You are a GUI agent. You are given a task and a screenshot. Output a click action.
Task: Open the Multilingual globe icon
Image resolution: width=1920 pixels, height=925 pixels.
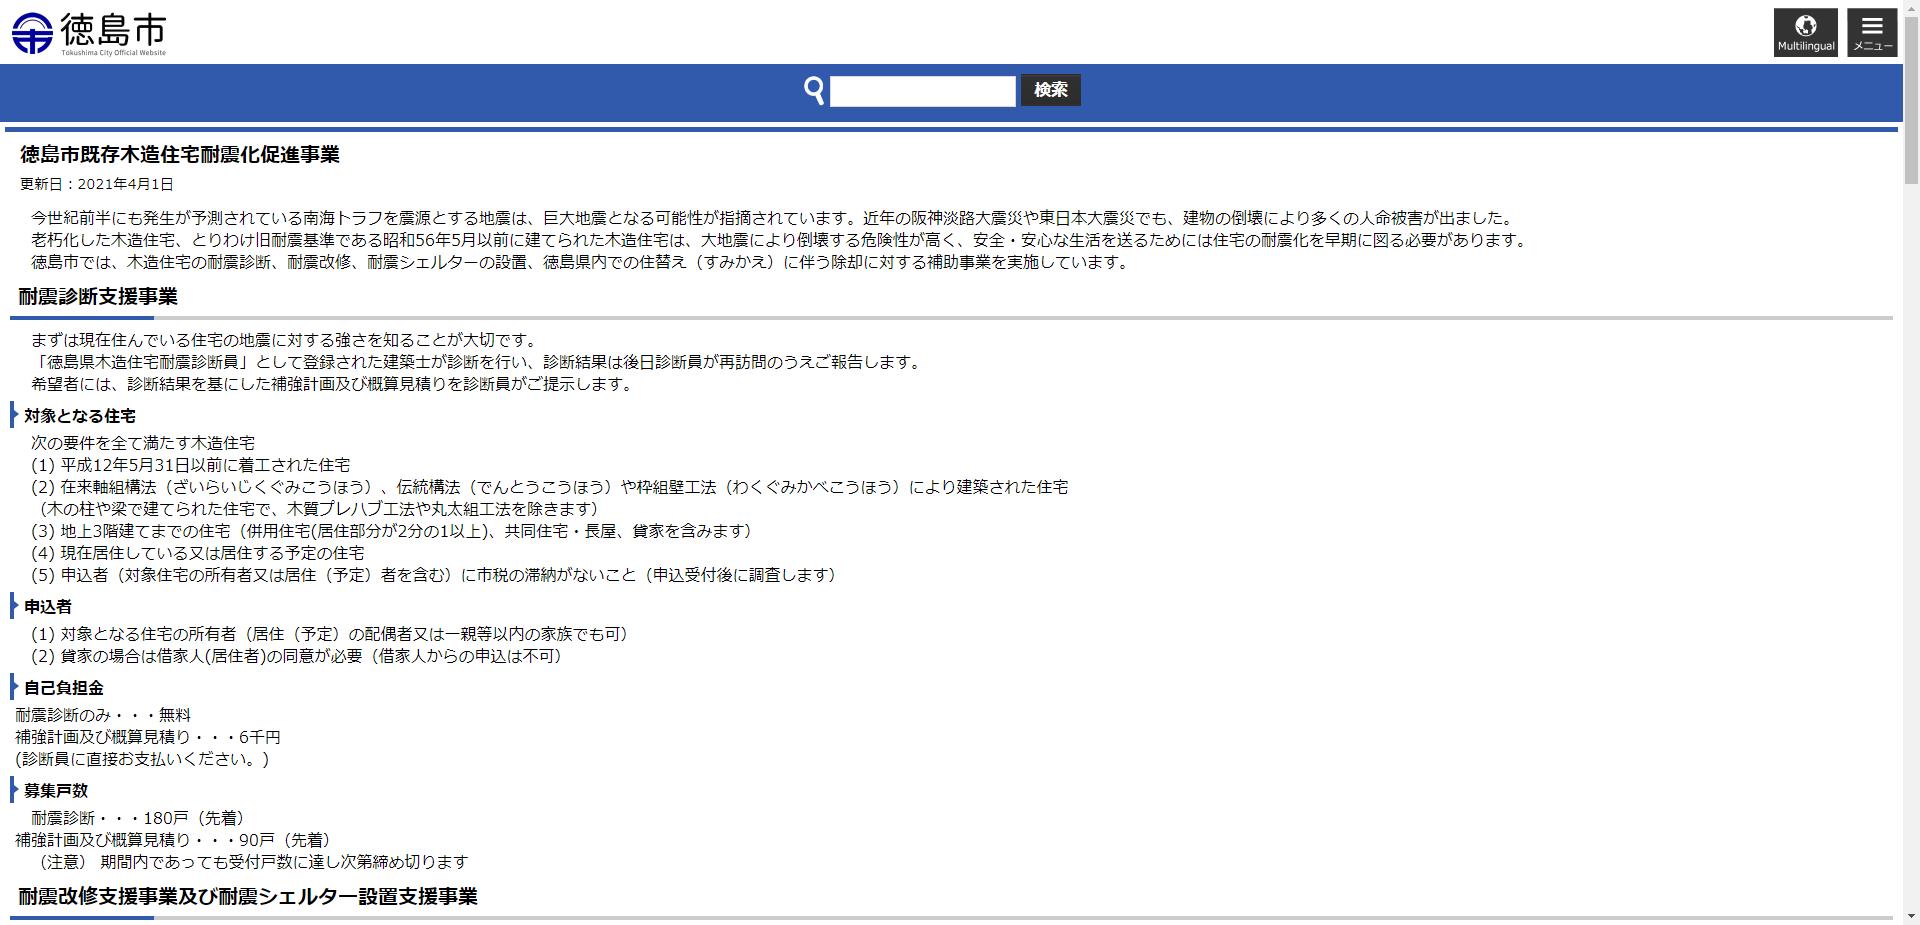tap(1806, 26)
